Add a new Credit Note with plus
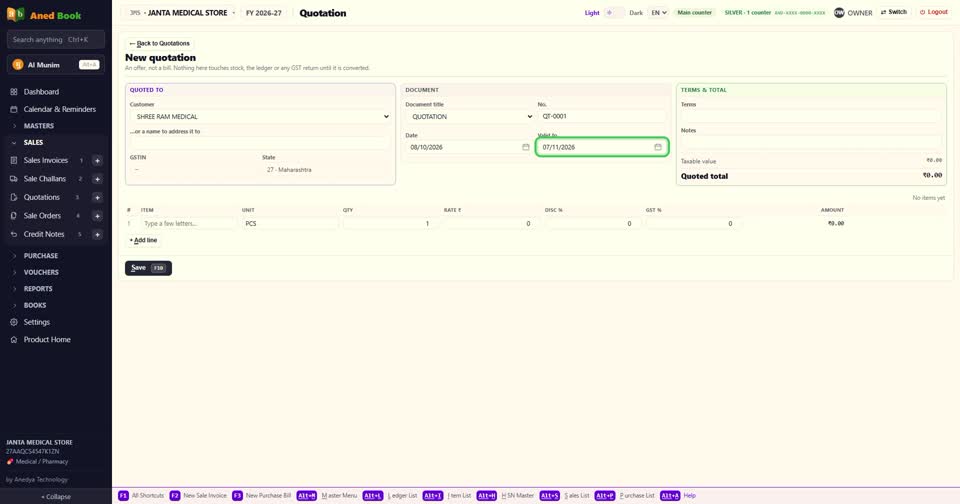This screenshot has width=960, height=504. [97, 234]
